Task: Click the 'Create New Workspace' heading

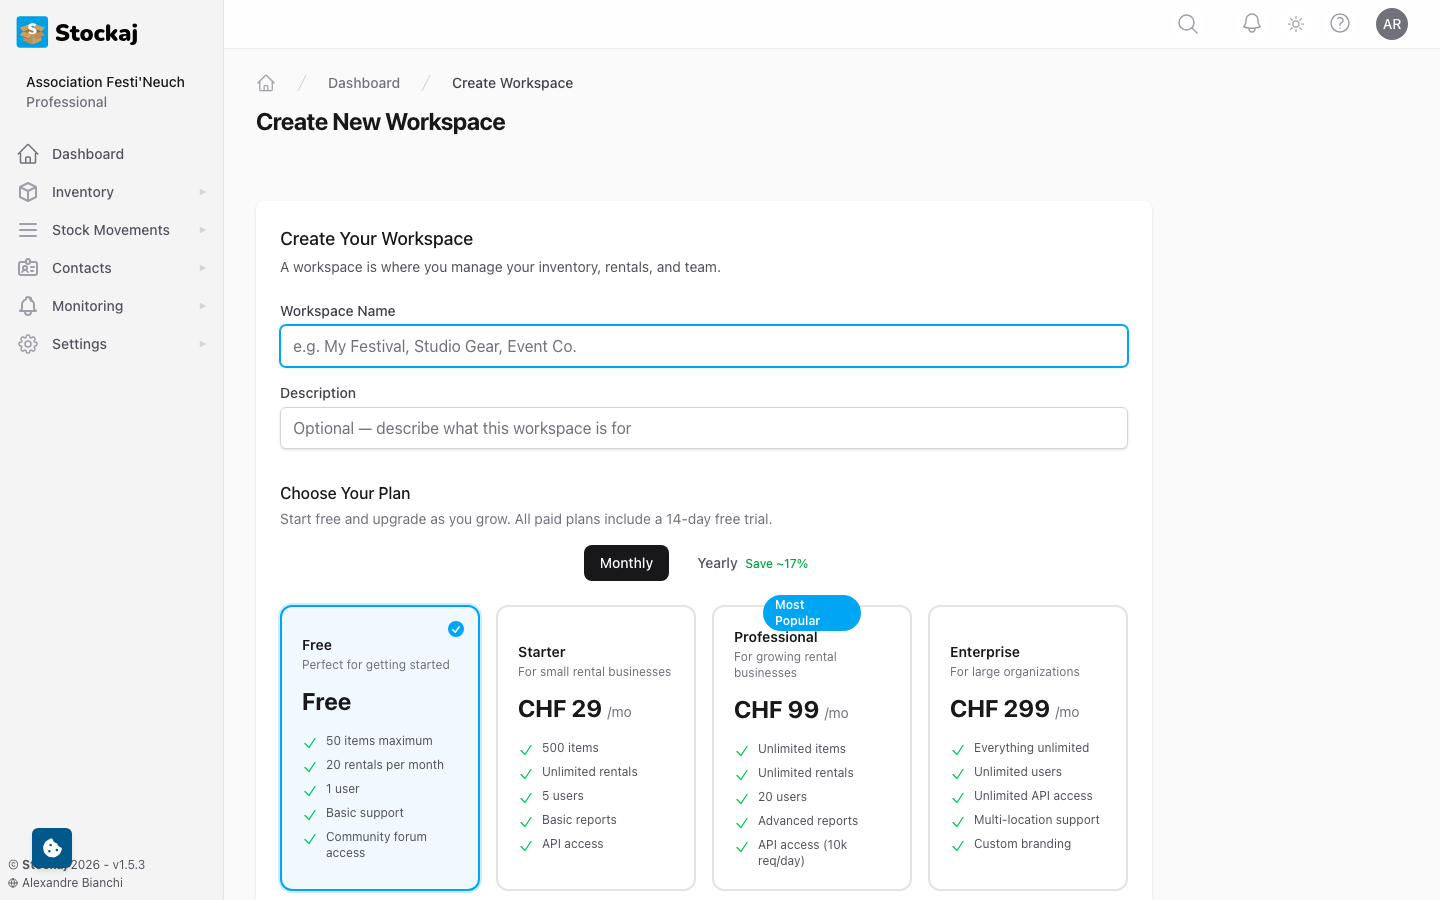Action: tap(380, 122)
